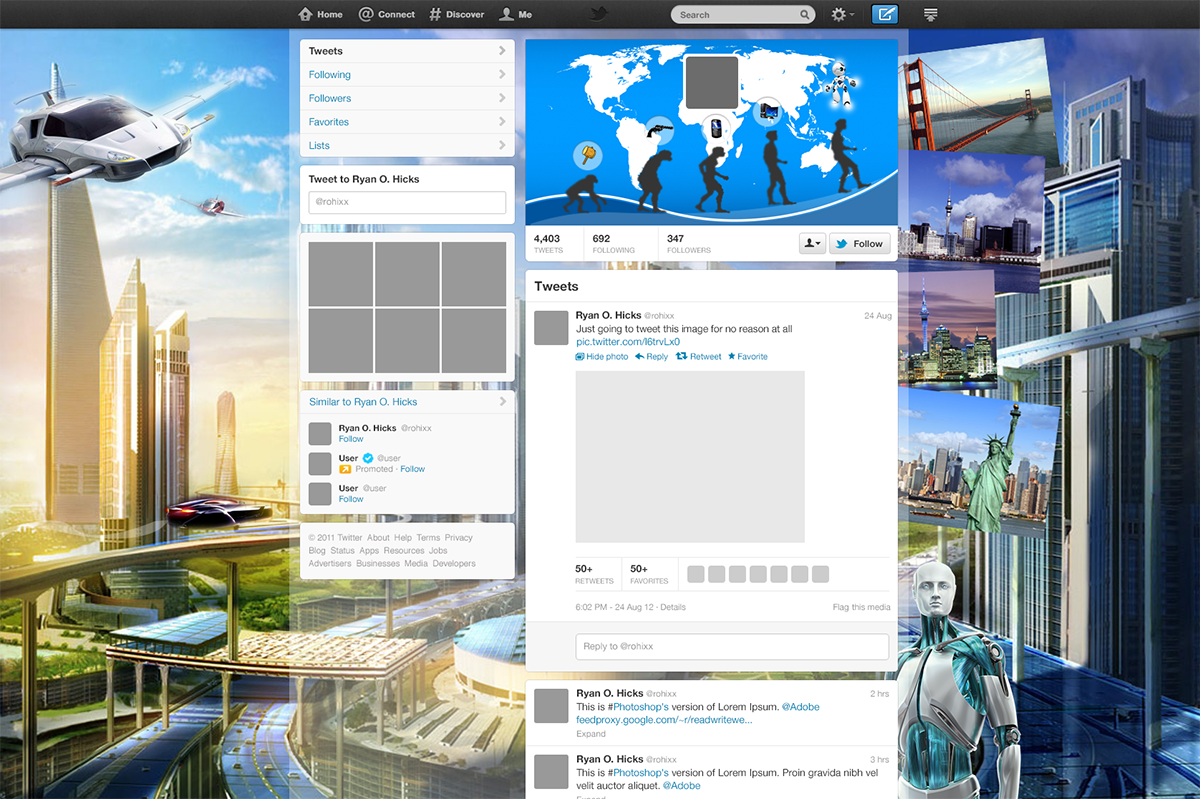View the 692 Following count

[613, 243]
